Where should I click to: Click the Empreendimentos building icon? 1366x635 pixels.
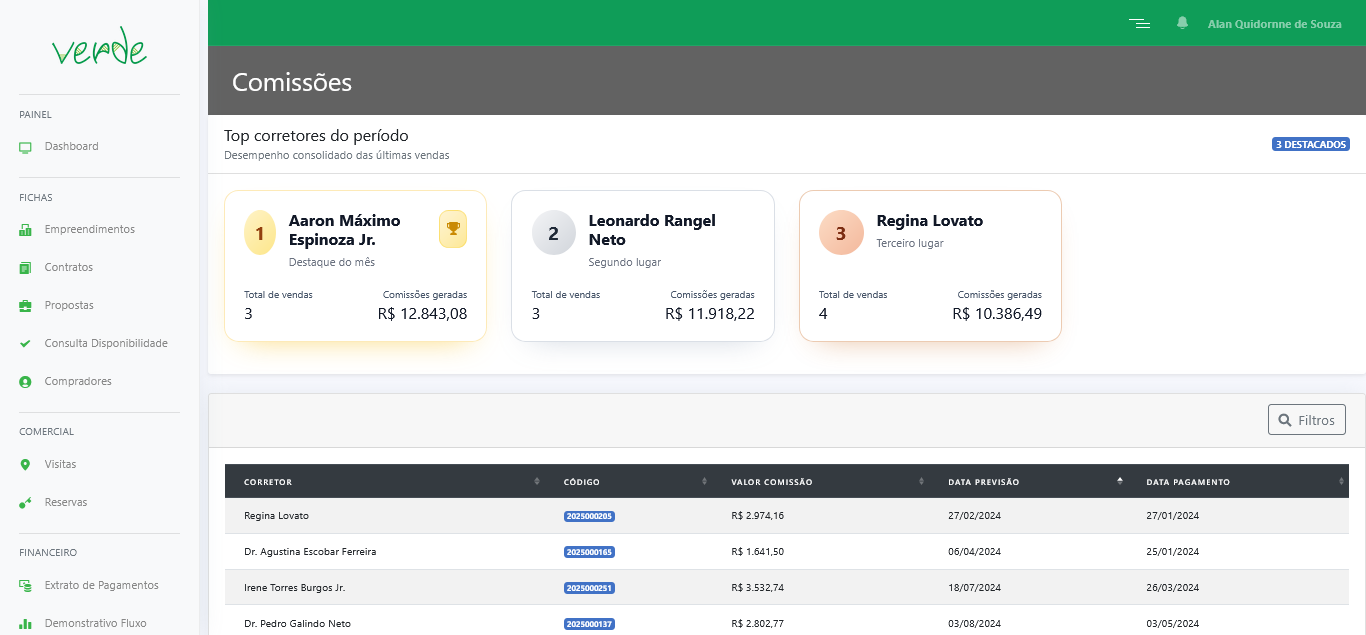[x=26, y=230]
